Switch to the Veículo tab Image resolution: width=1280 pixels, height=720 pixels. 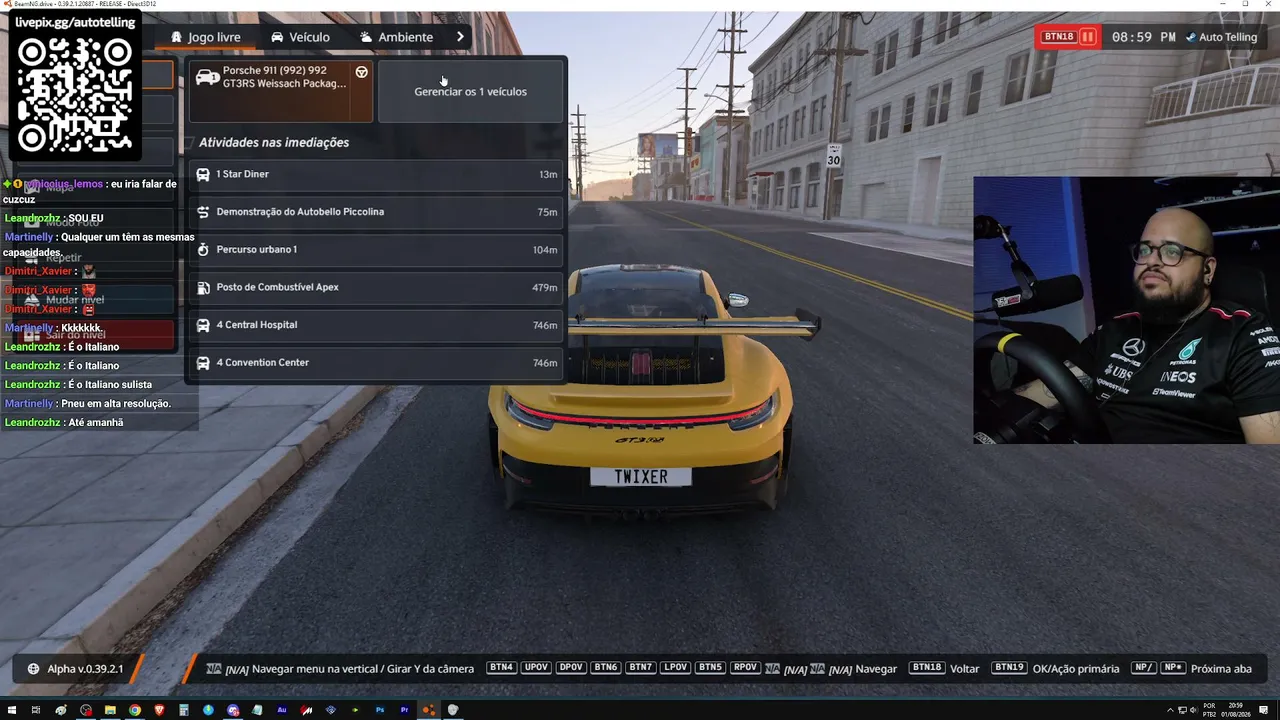299,37
